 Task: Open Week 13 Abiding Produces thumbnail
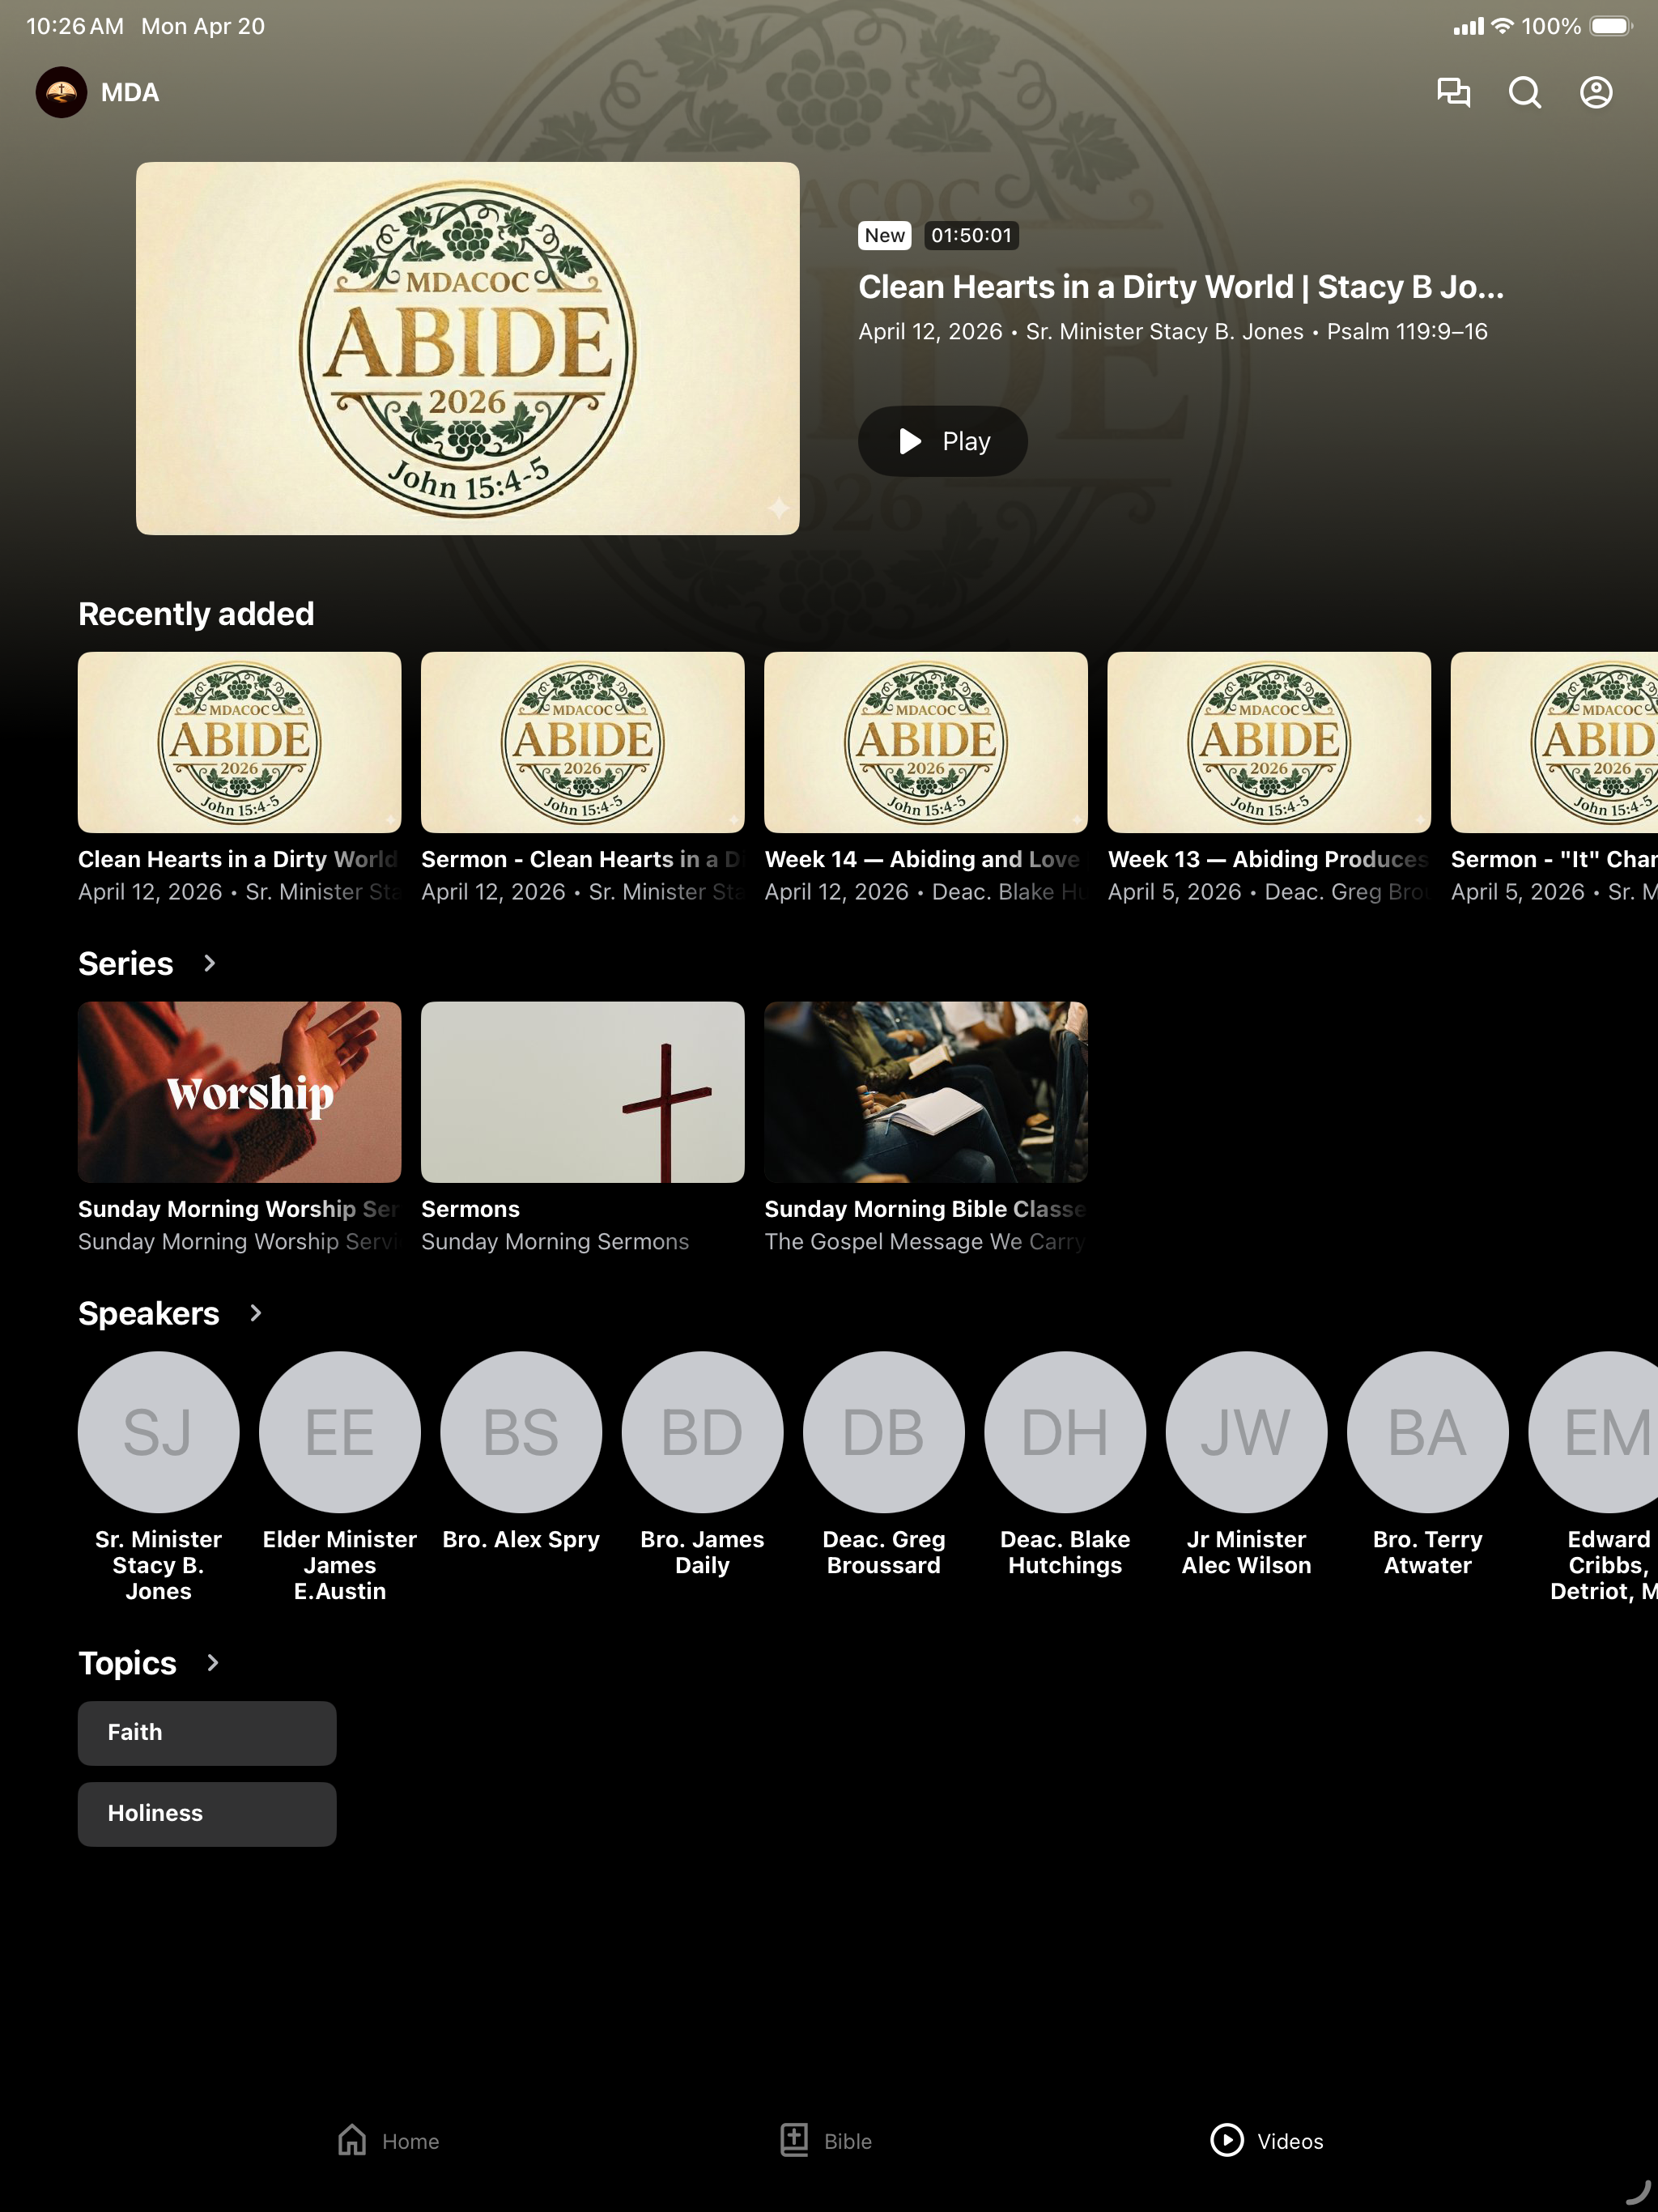coord(1269,742)
